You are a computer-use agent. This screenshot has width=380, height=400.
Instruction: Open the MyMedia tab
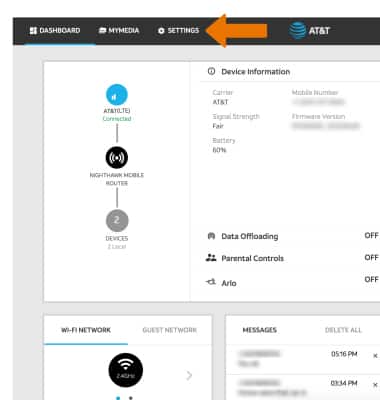coord(119,31)
